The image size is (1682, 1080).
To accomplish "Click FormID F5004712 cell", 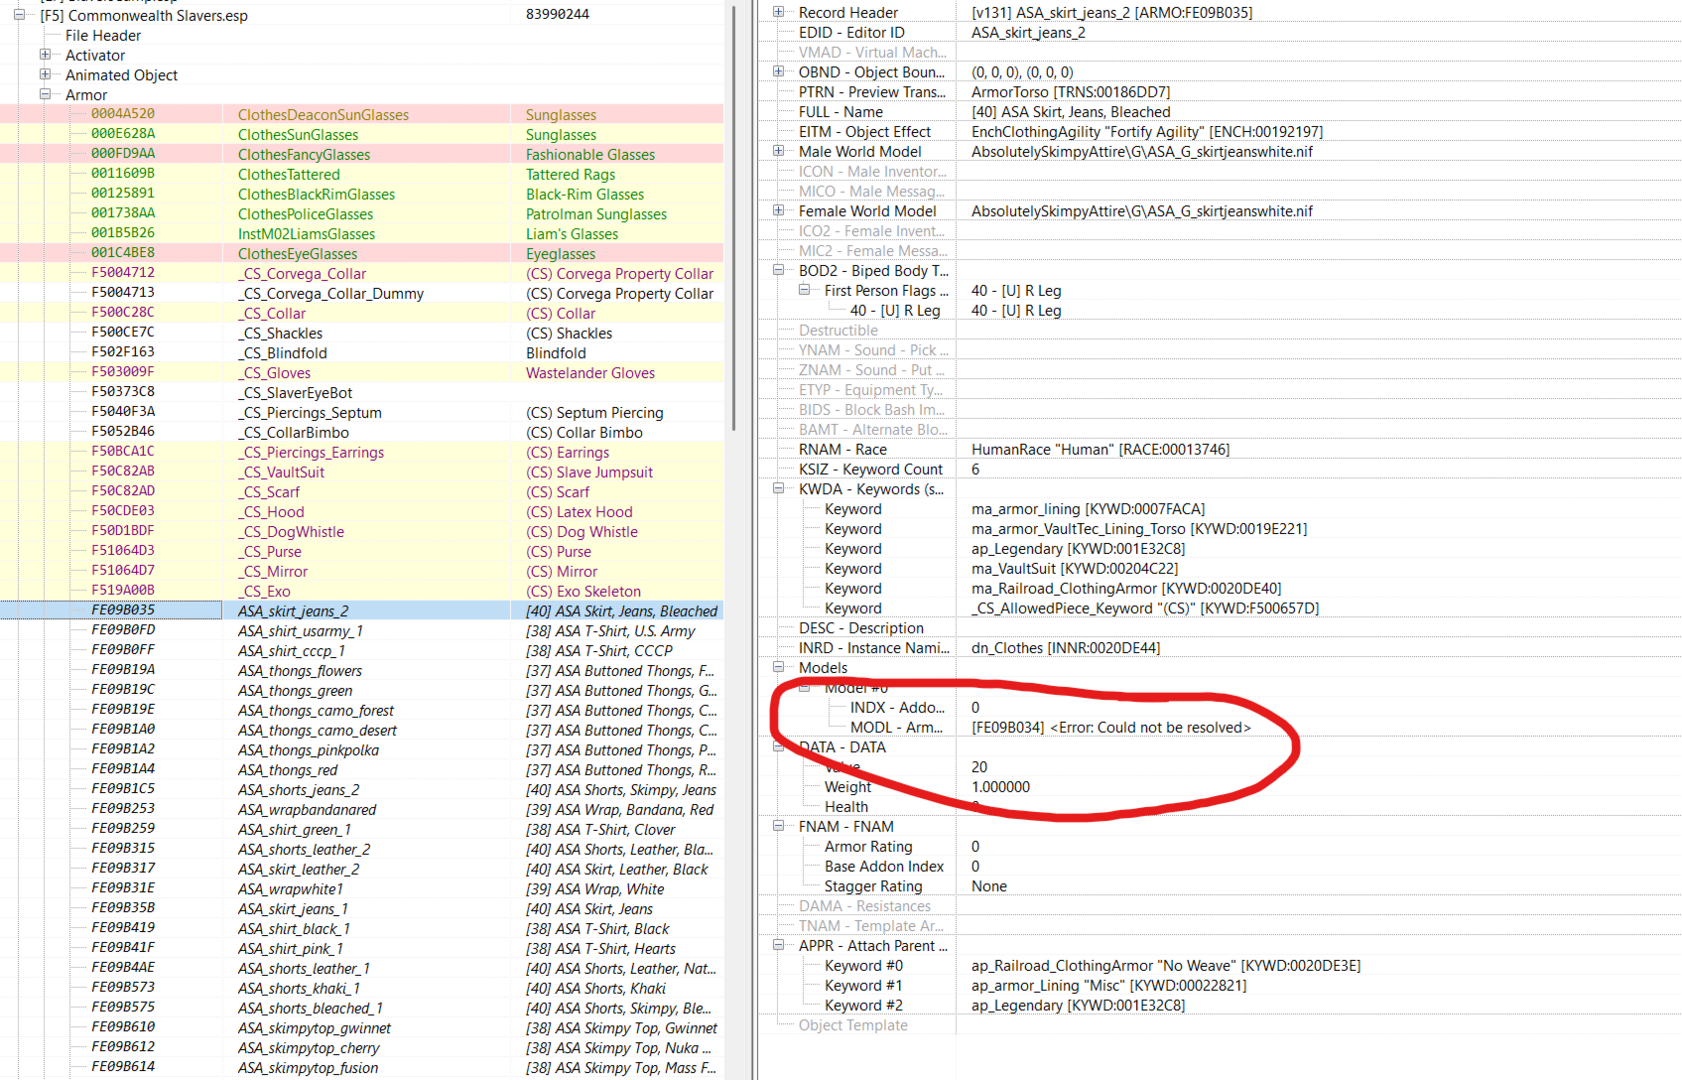I will click(x=123, y=272).
